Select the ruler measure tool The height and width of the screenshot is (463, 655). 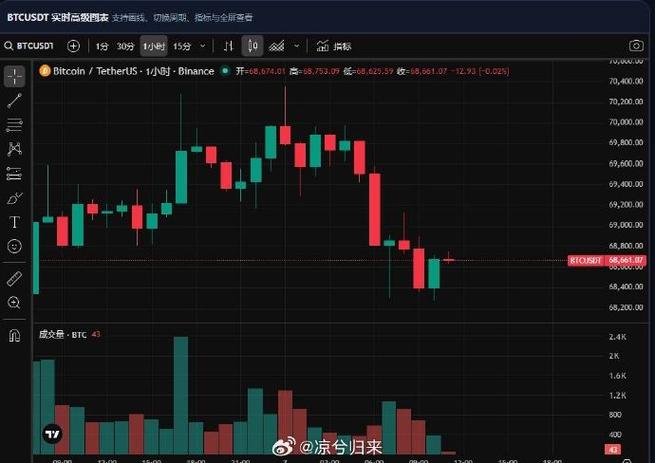(15, 278)
